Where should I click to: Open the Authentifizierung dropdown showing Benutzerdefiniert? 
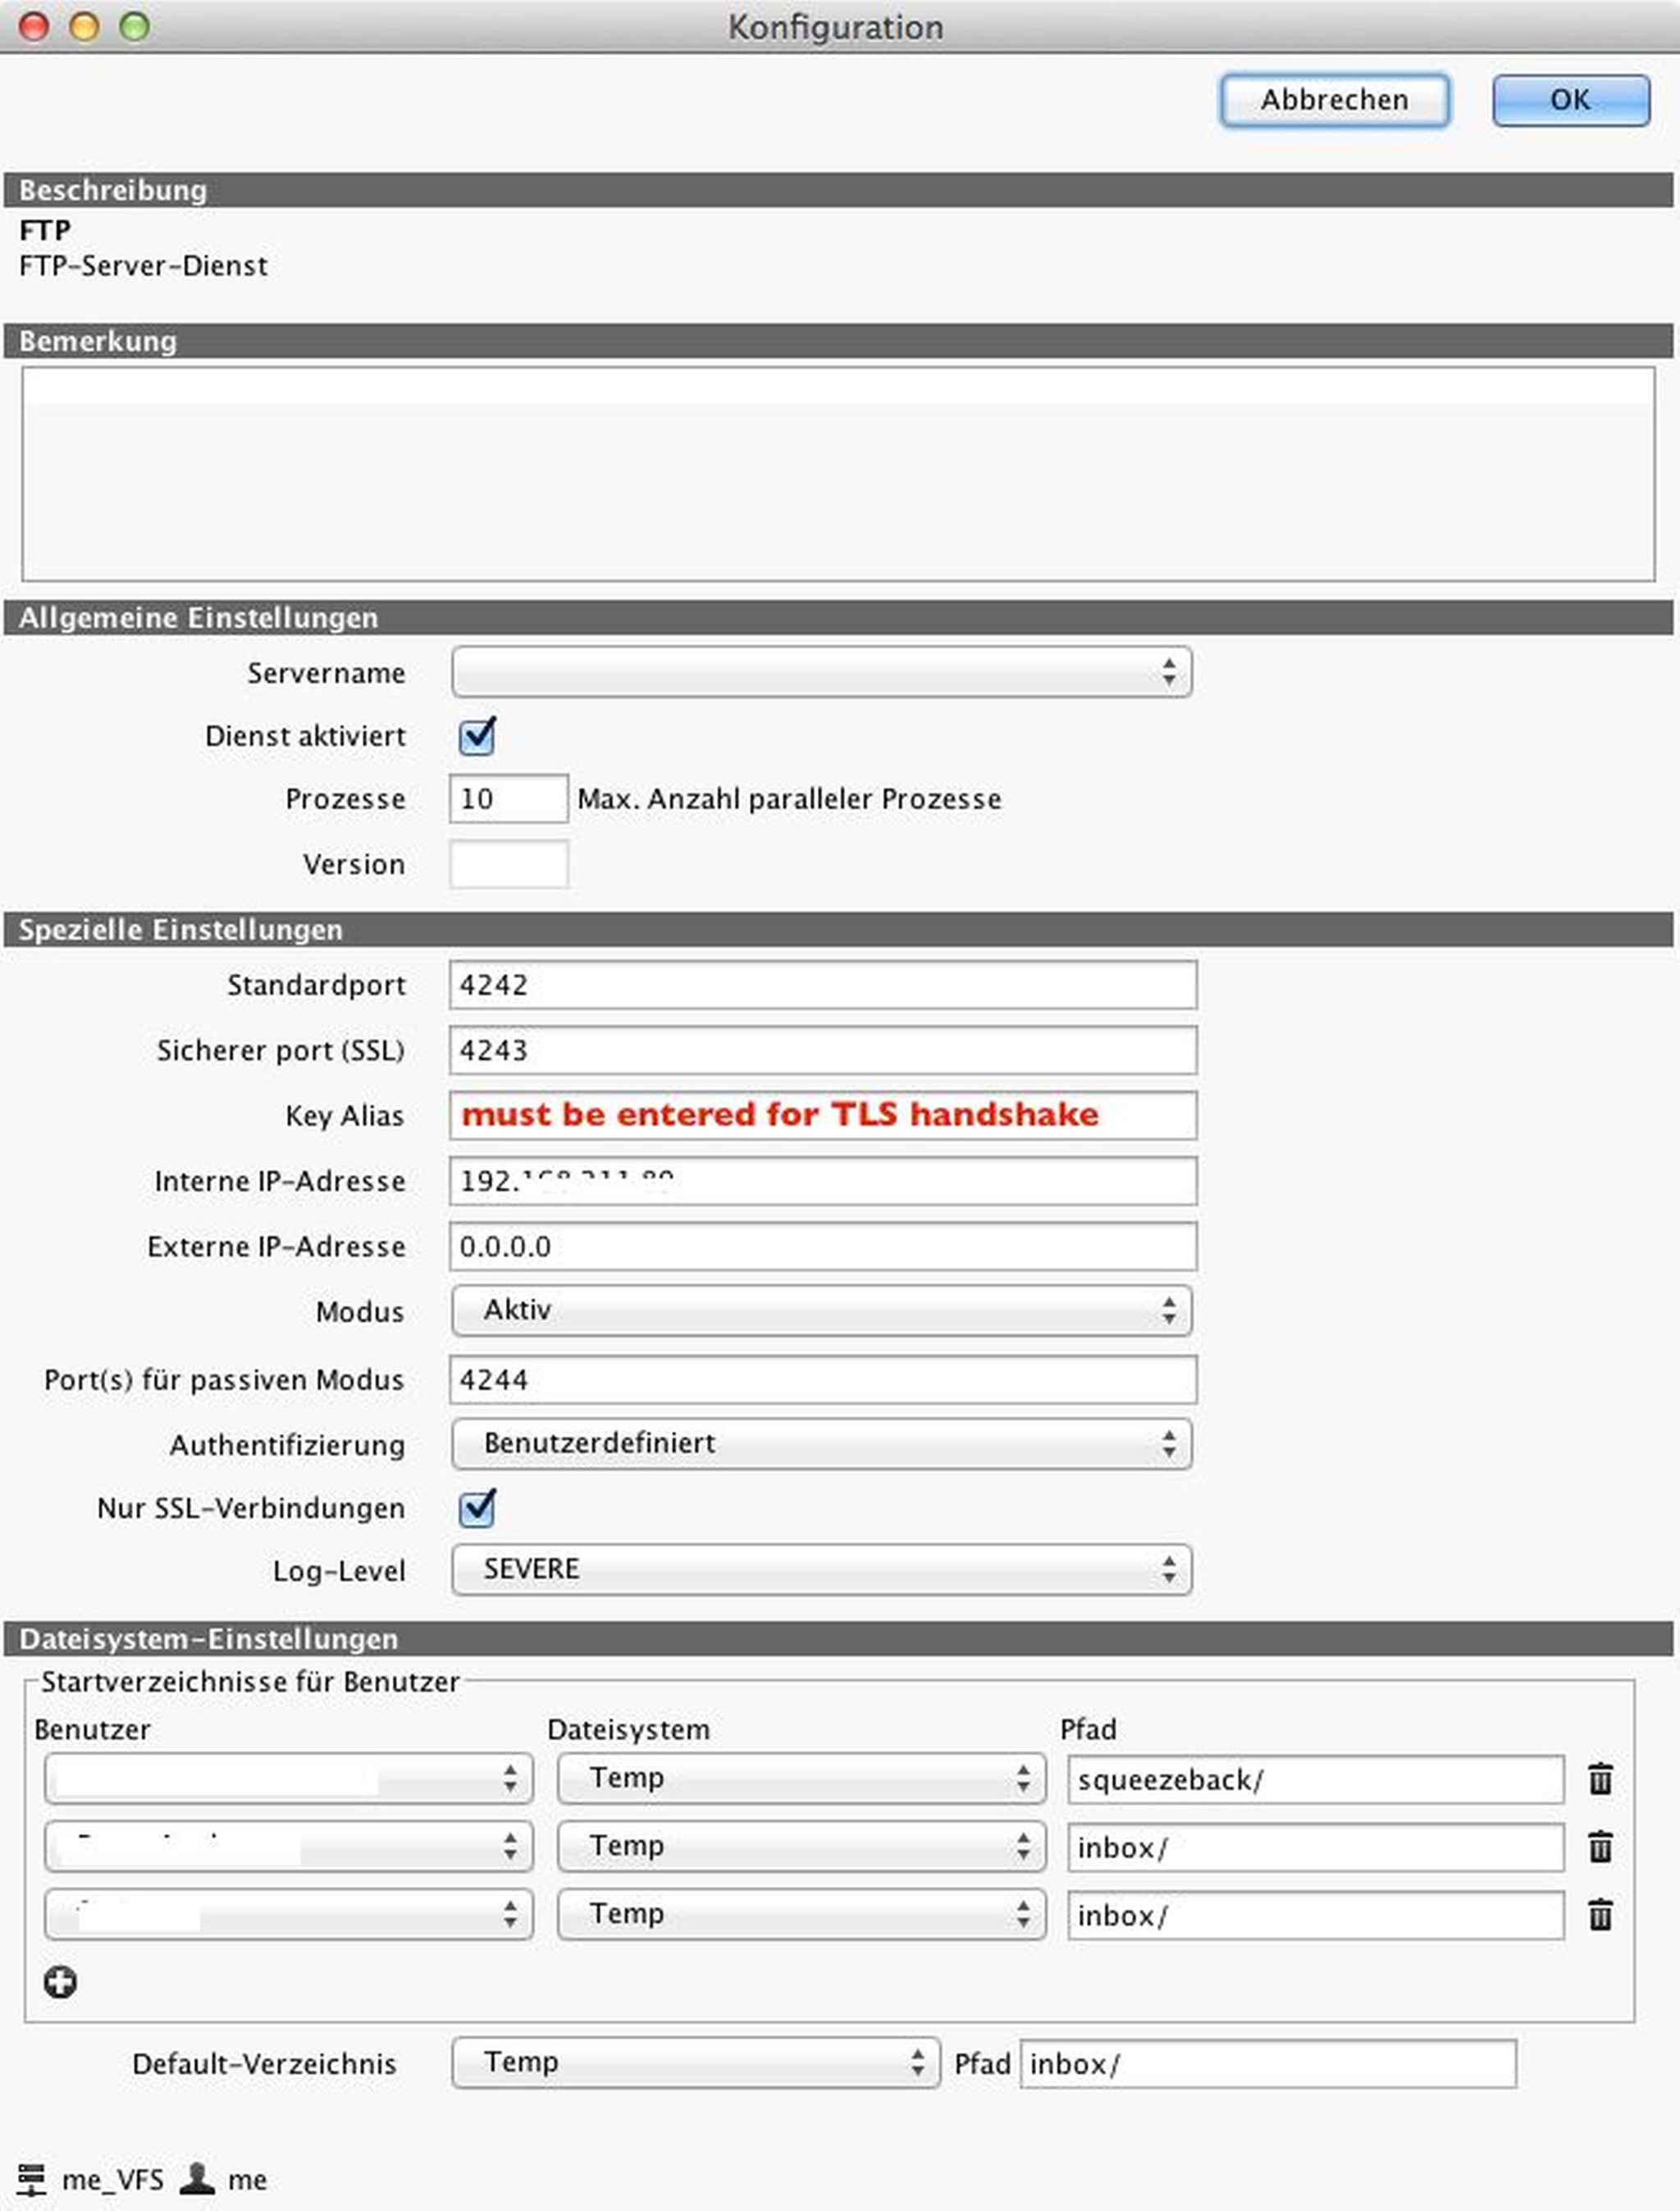pyautogui.click(x=820, y=1444)
